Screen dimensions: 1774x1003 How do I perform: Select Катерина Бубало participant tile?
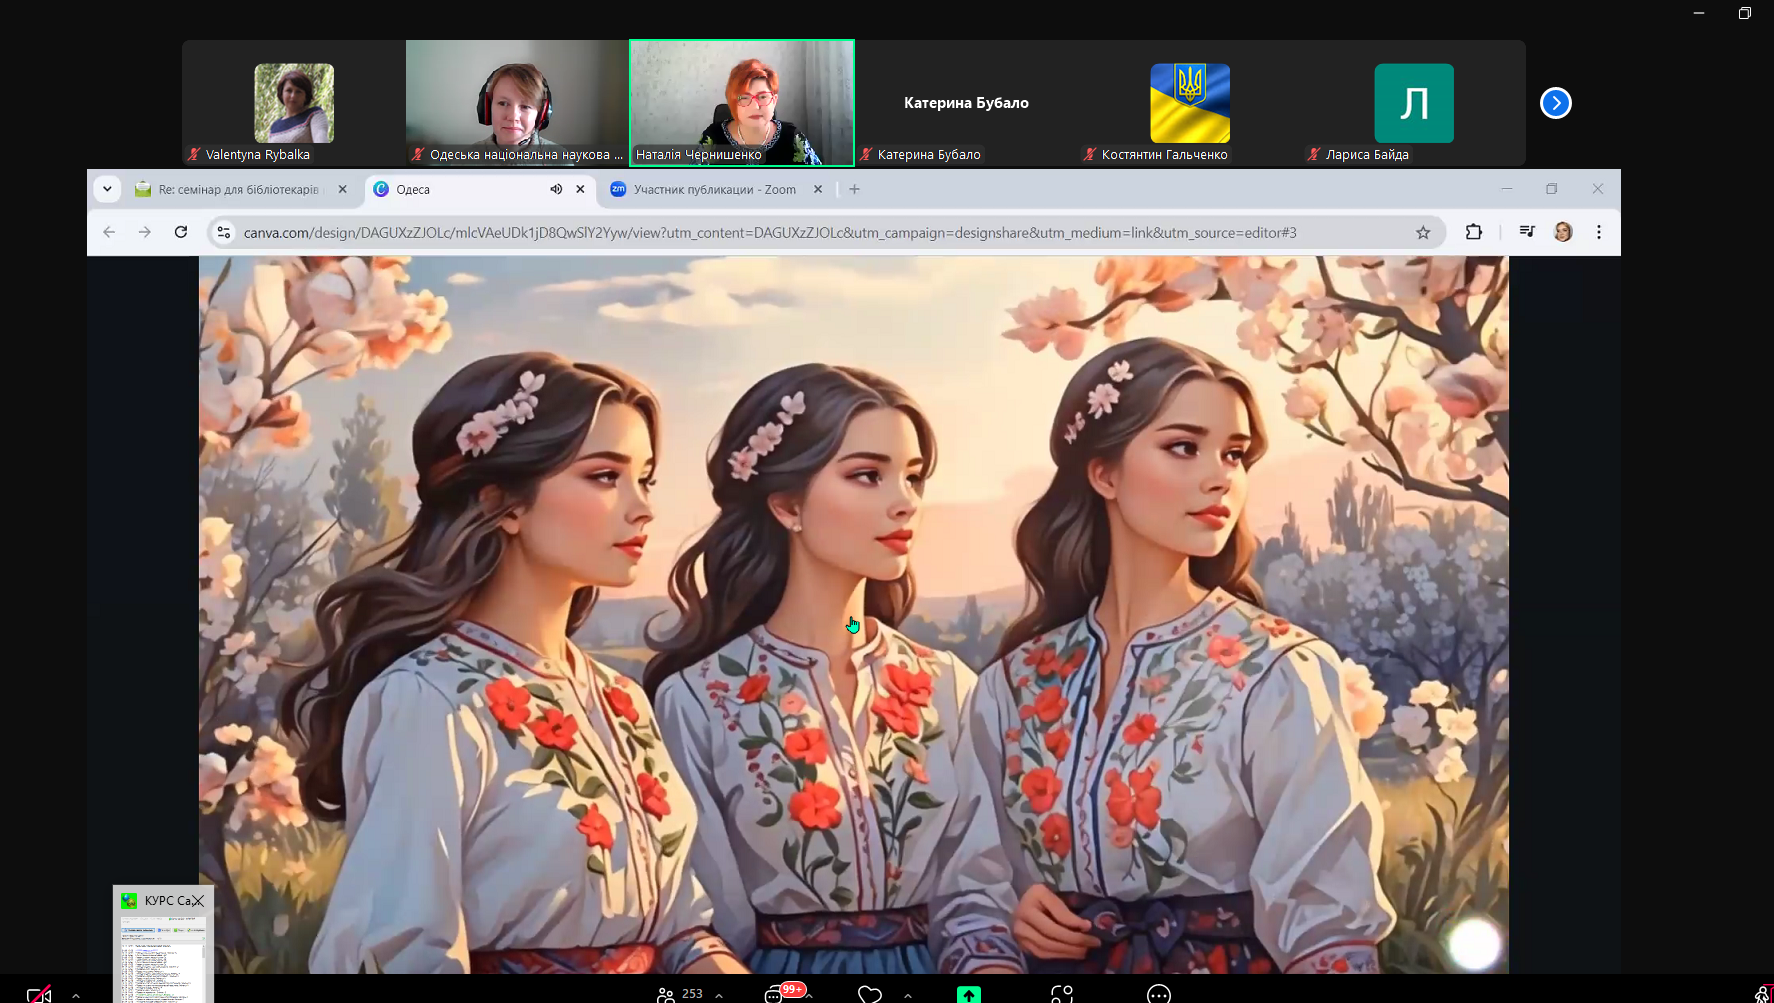(966, 103)
